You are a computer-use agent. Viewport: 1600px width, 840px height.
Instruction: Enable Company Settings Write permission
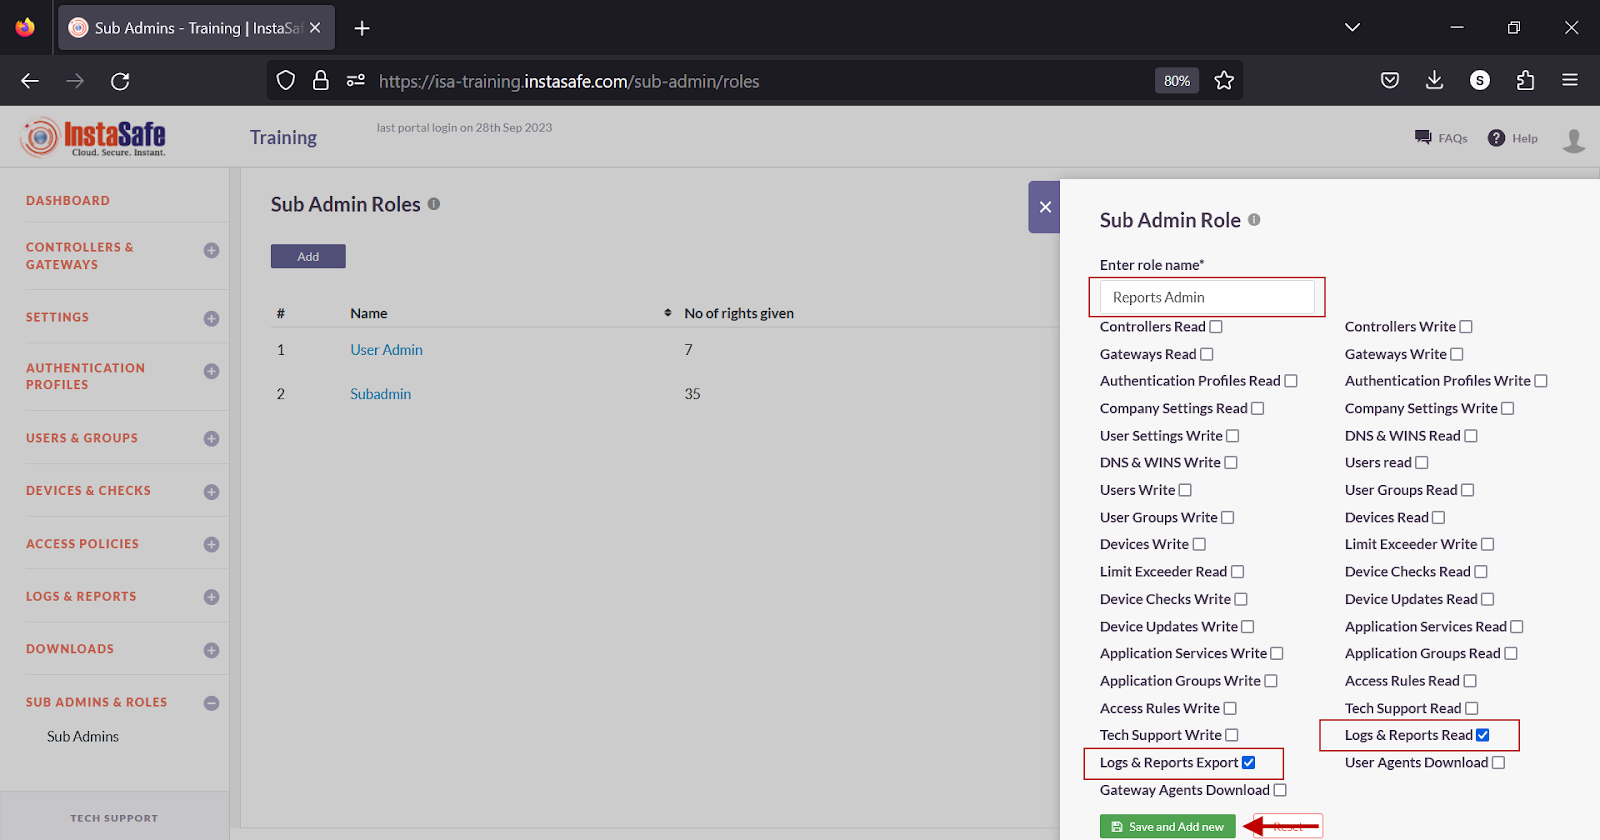(1508, 408)
